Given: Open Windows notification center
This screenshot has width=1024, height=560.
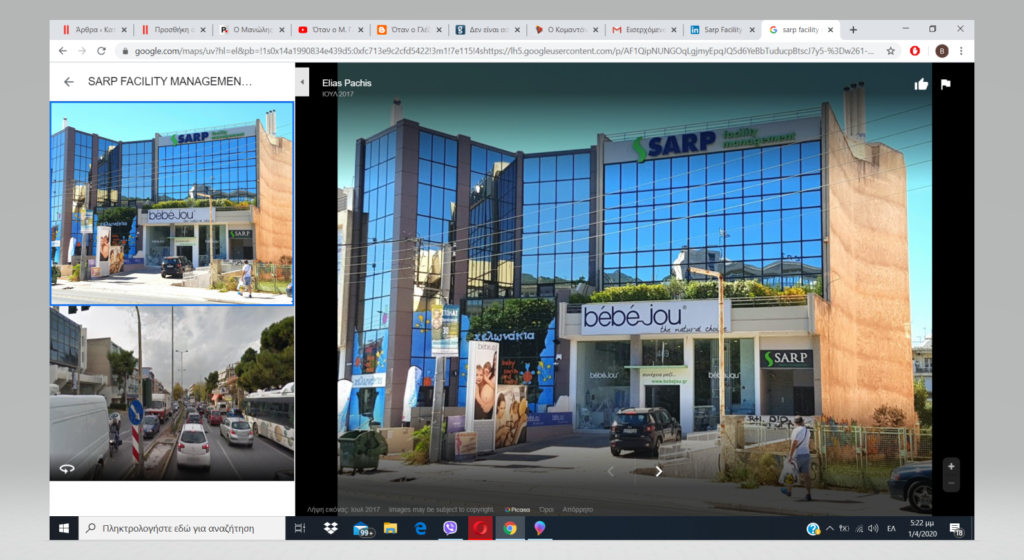Looking at the screenshot, I should tap(956, 529).
